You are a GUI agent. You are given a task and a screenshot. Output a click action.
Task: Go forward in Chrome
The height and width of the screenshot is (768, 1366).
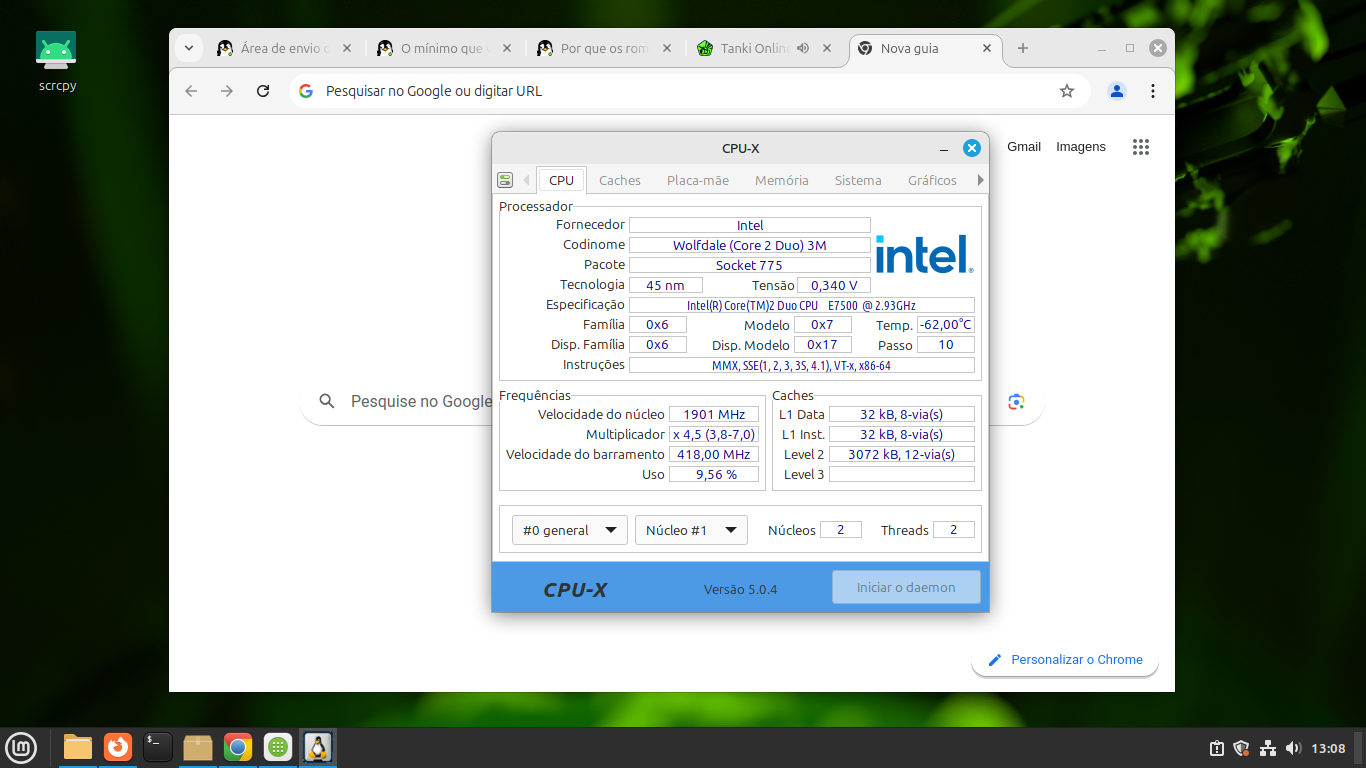click(227, 91)
